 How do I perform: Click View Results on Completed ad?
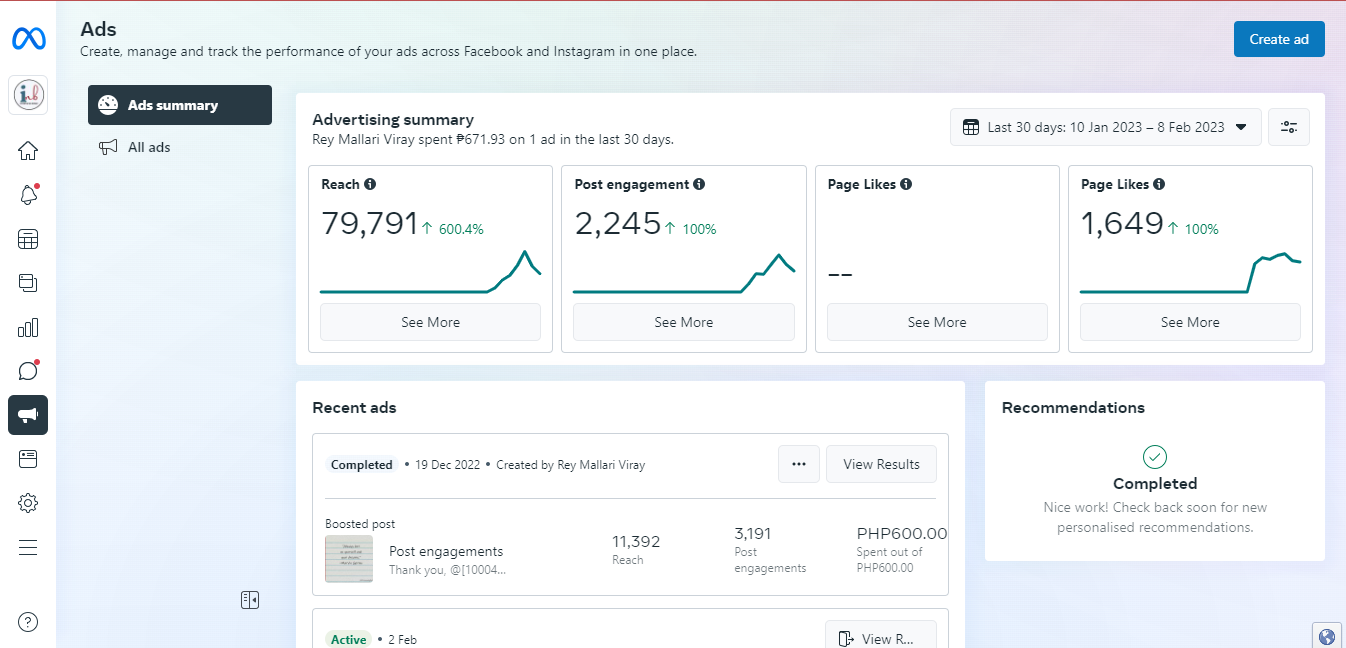pyautogui.click(x=881, y=464)
